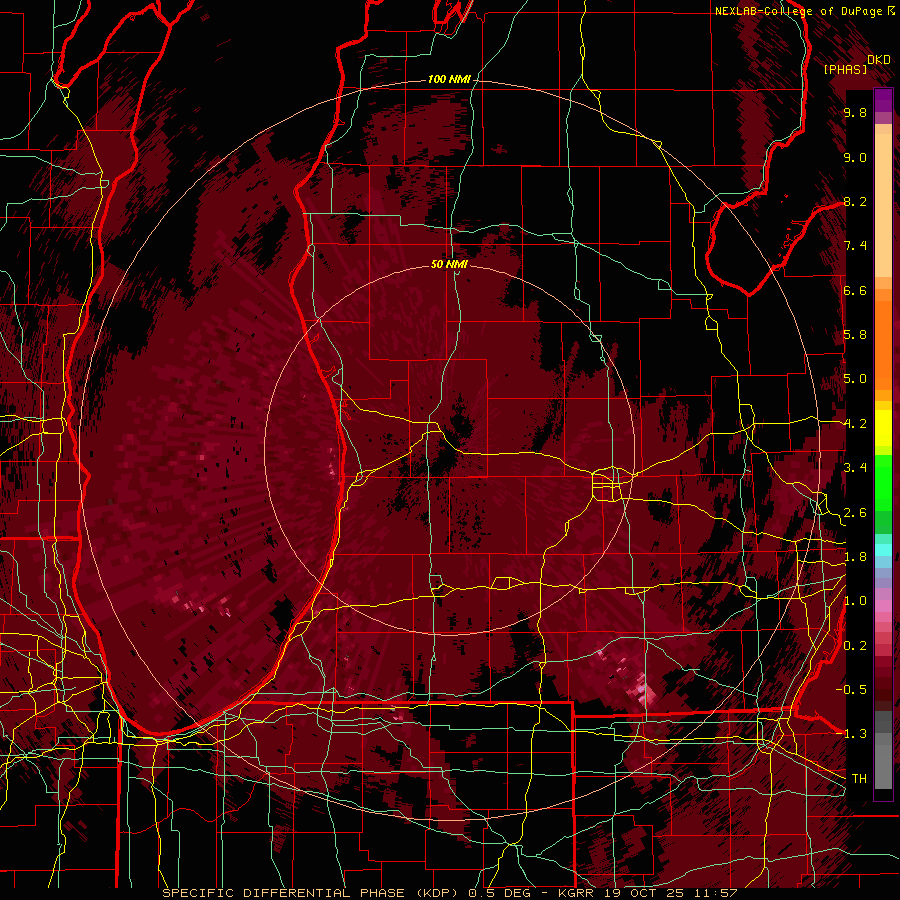Select the 1.0 scale value
The image size is (900, 900).
pyautogui.click(x=855, y=601)
